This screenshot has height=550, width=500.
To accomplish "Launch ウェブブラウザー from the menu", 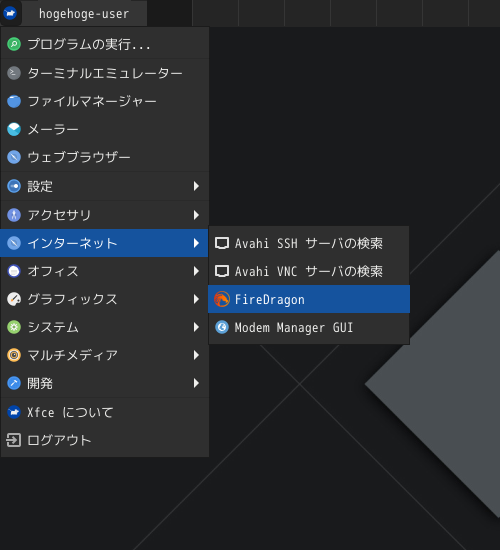I will click(x=105, y=157).
